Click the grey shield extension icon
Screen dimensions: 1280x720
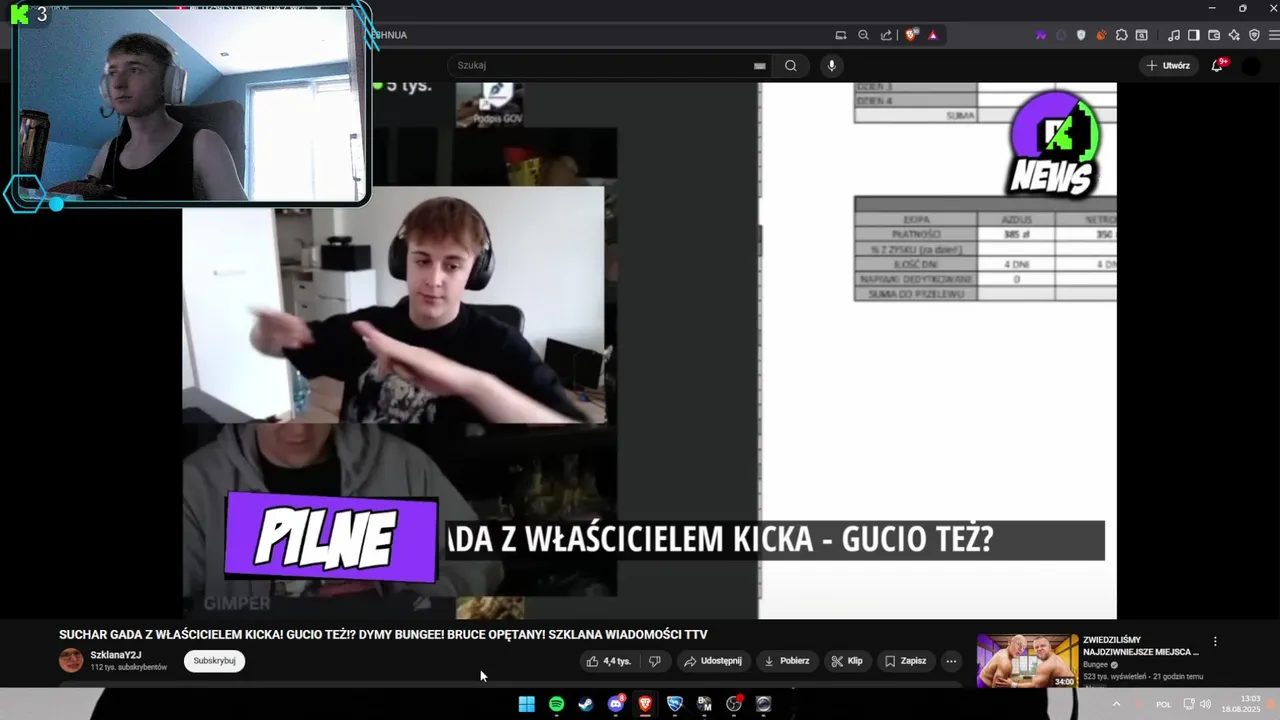(1081, 35)
